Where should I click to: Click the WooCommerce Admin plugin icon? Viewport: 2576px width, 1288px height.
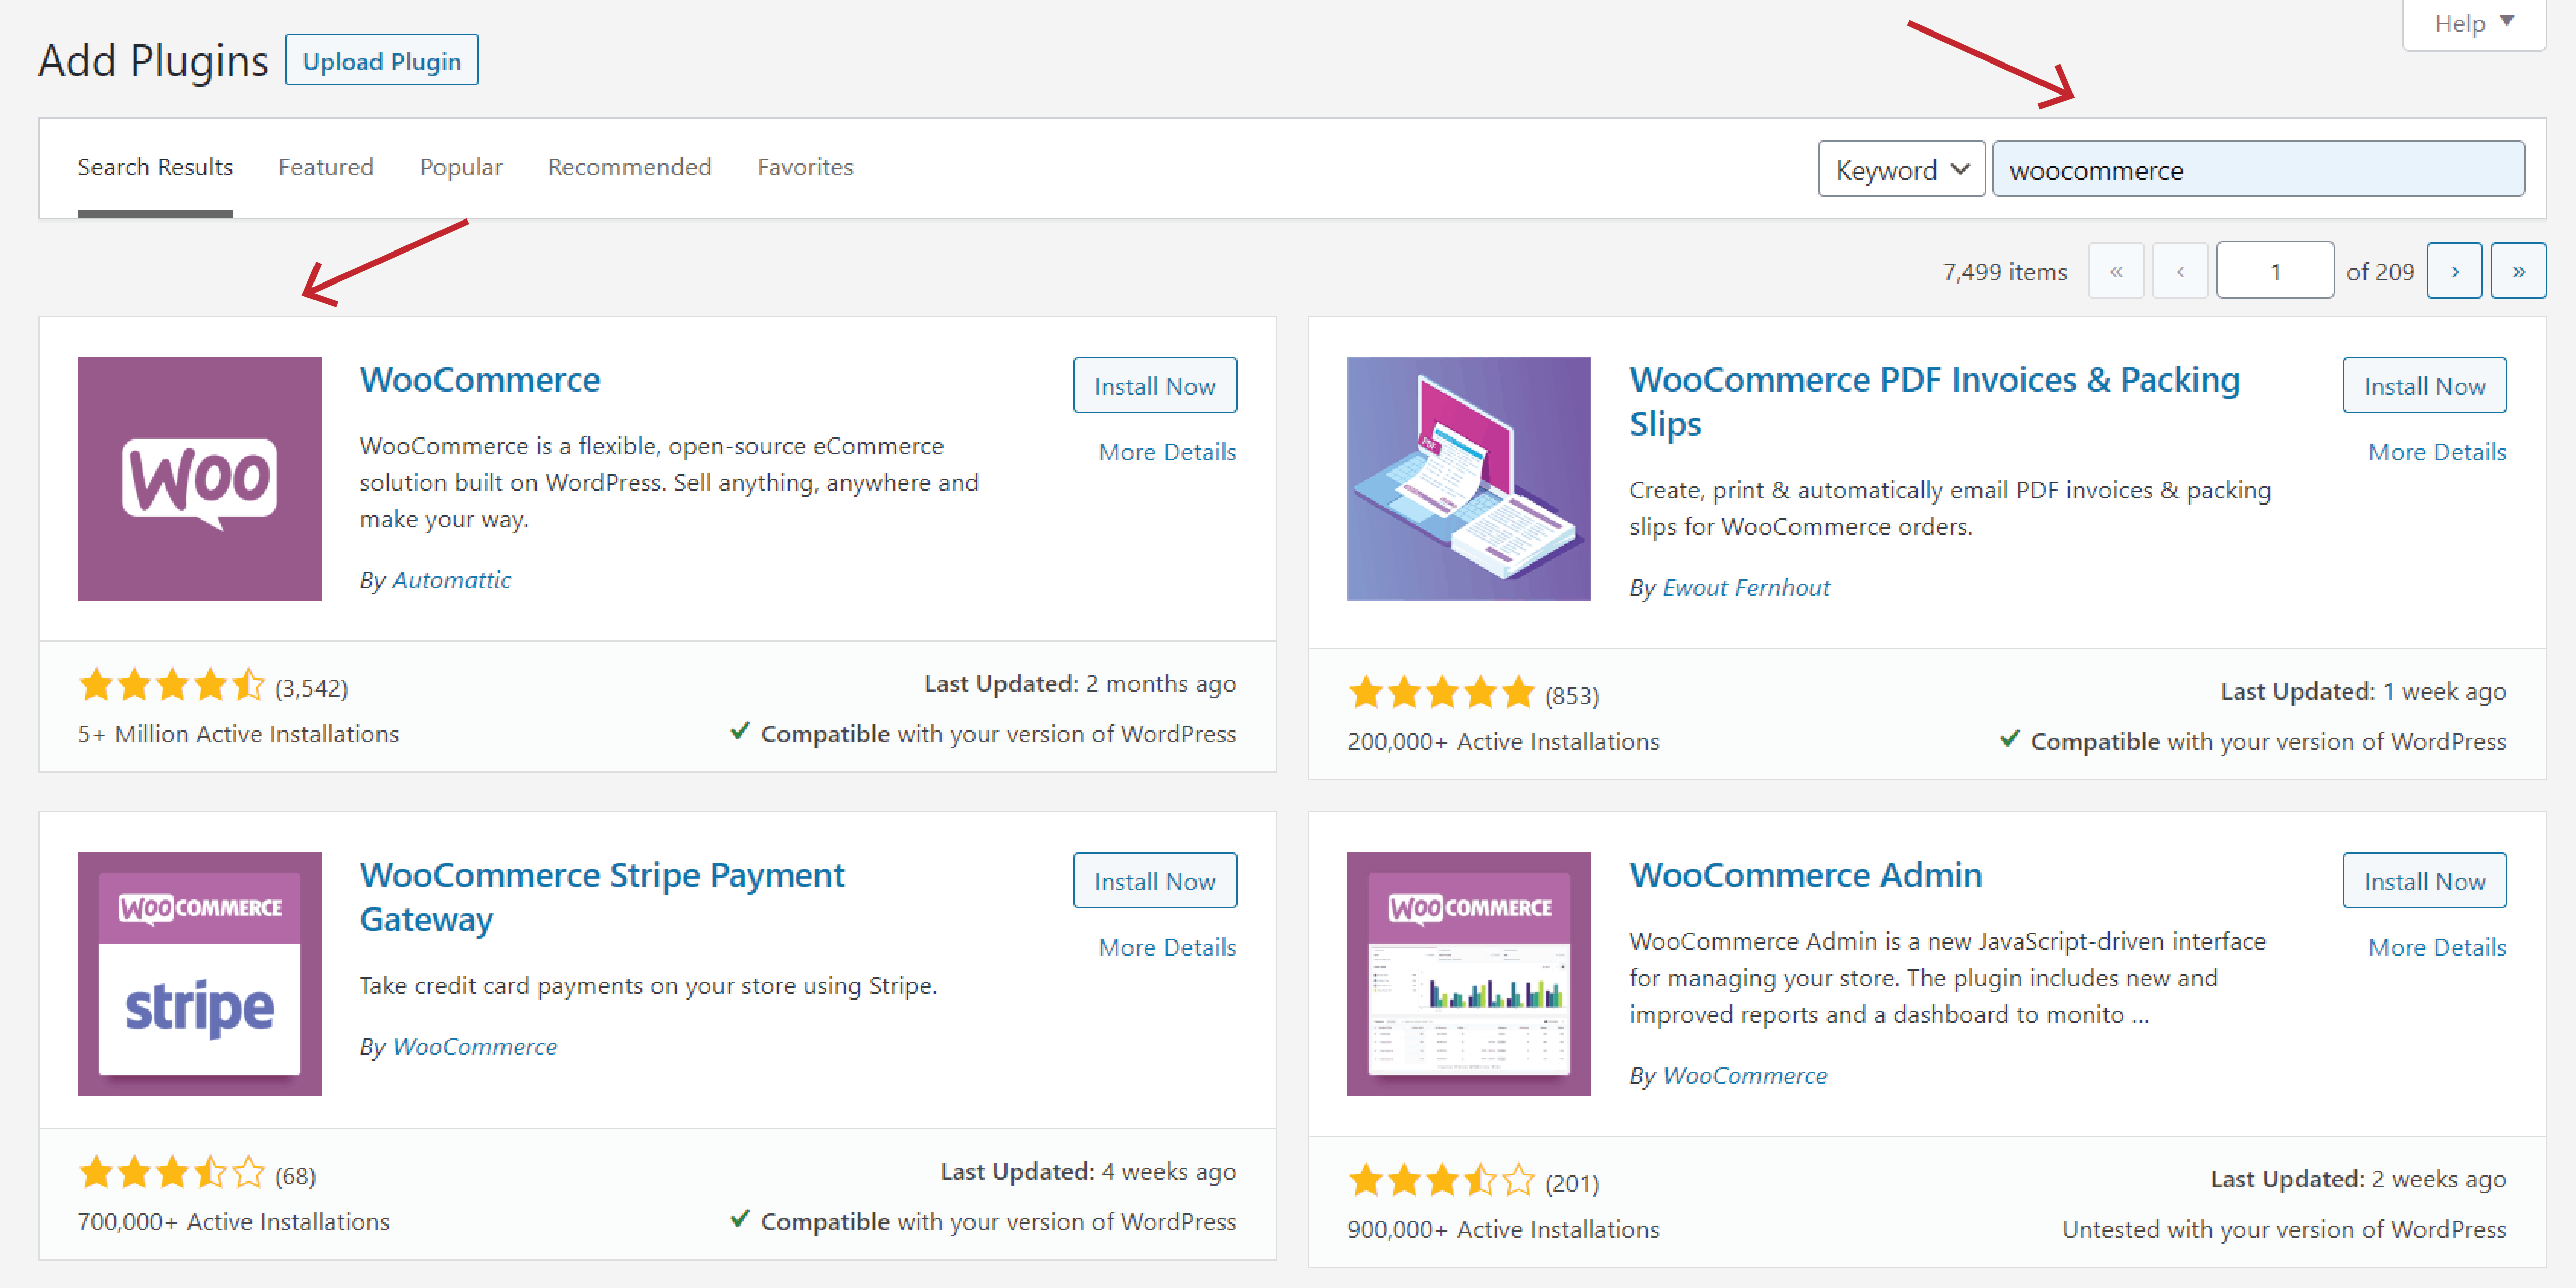pyautogui.click(x=1468, y=973)
